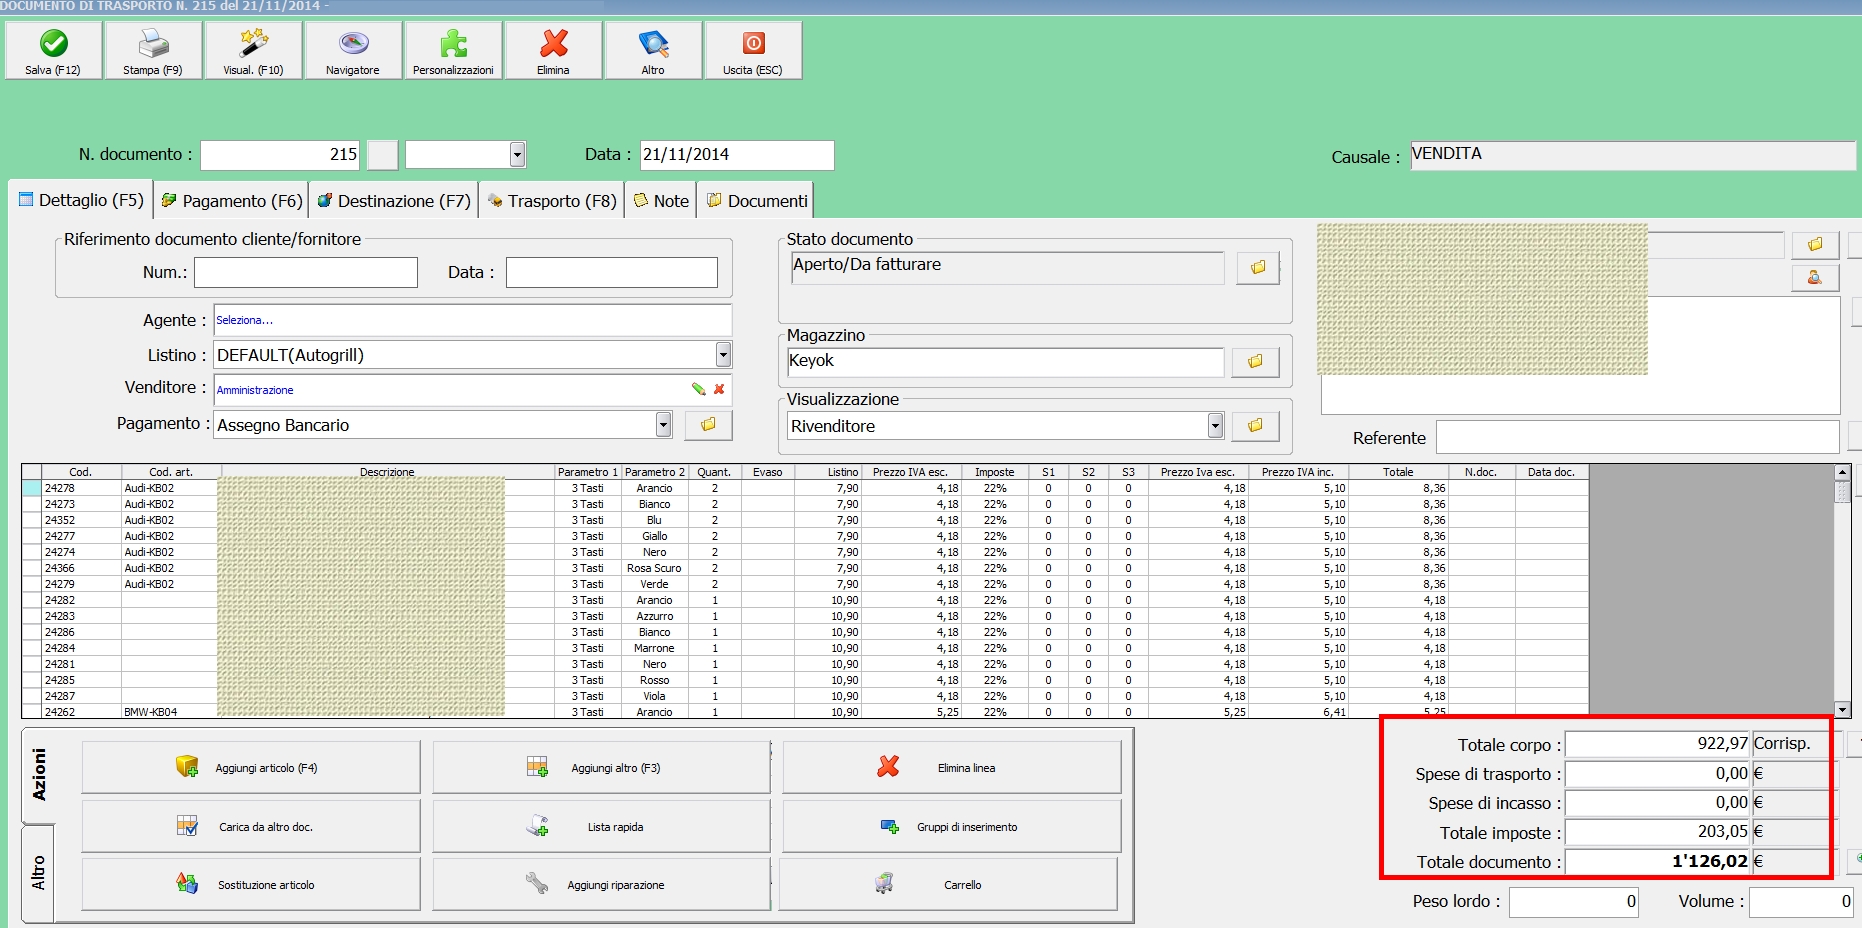Open Lista rapida
Screen dimensions: 1862x928
tap(601, 826)
